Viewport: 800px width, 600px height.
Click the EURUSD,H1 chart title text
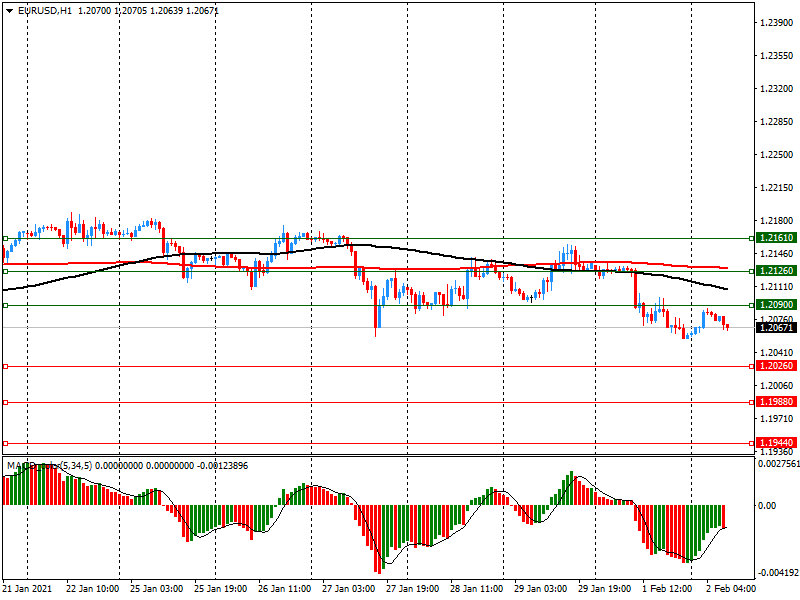tap(44, 10)
